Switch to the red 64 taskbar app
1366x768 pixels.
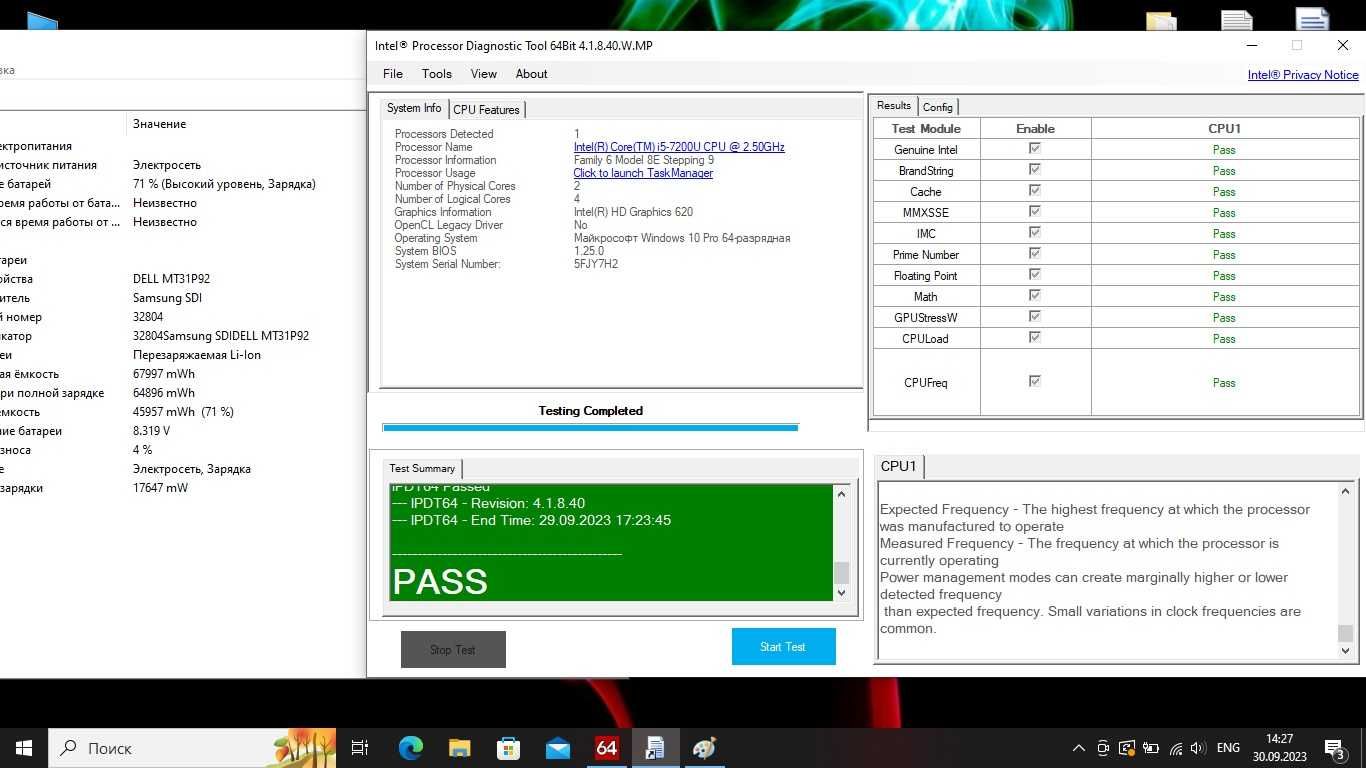tap(607, 748)
